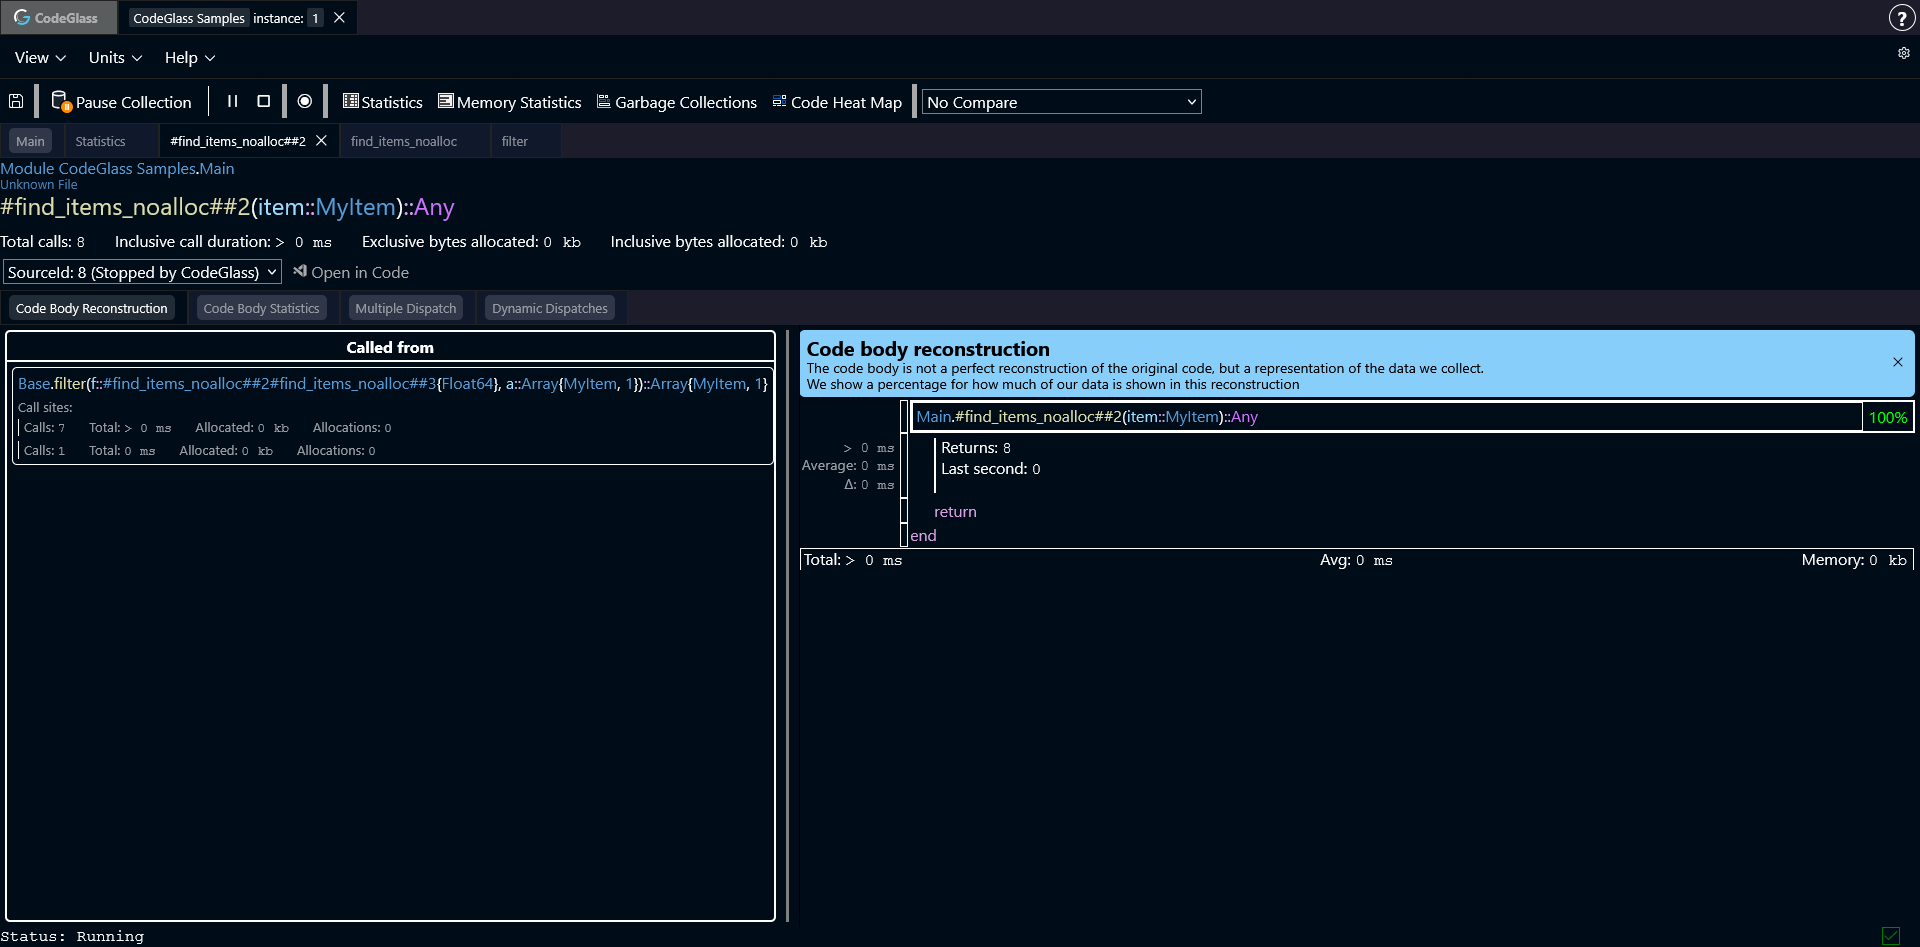The image size is (1920, 947).
Task: Click Open in Code
Action: pos(352,272)
